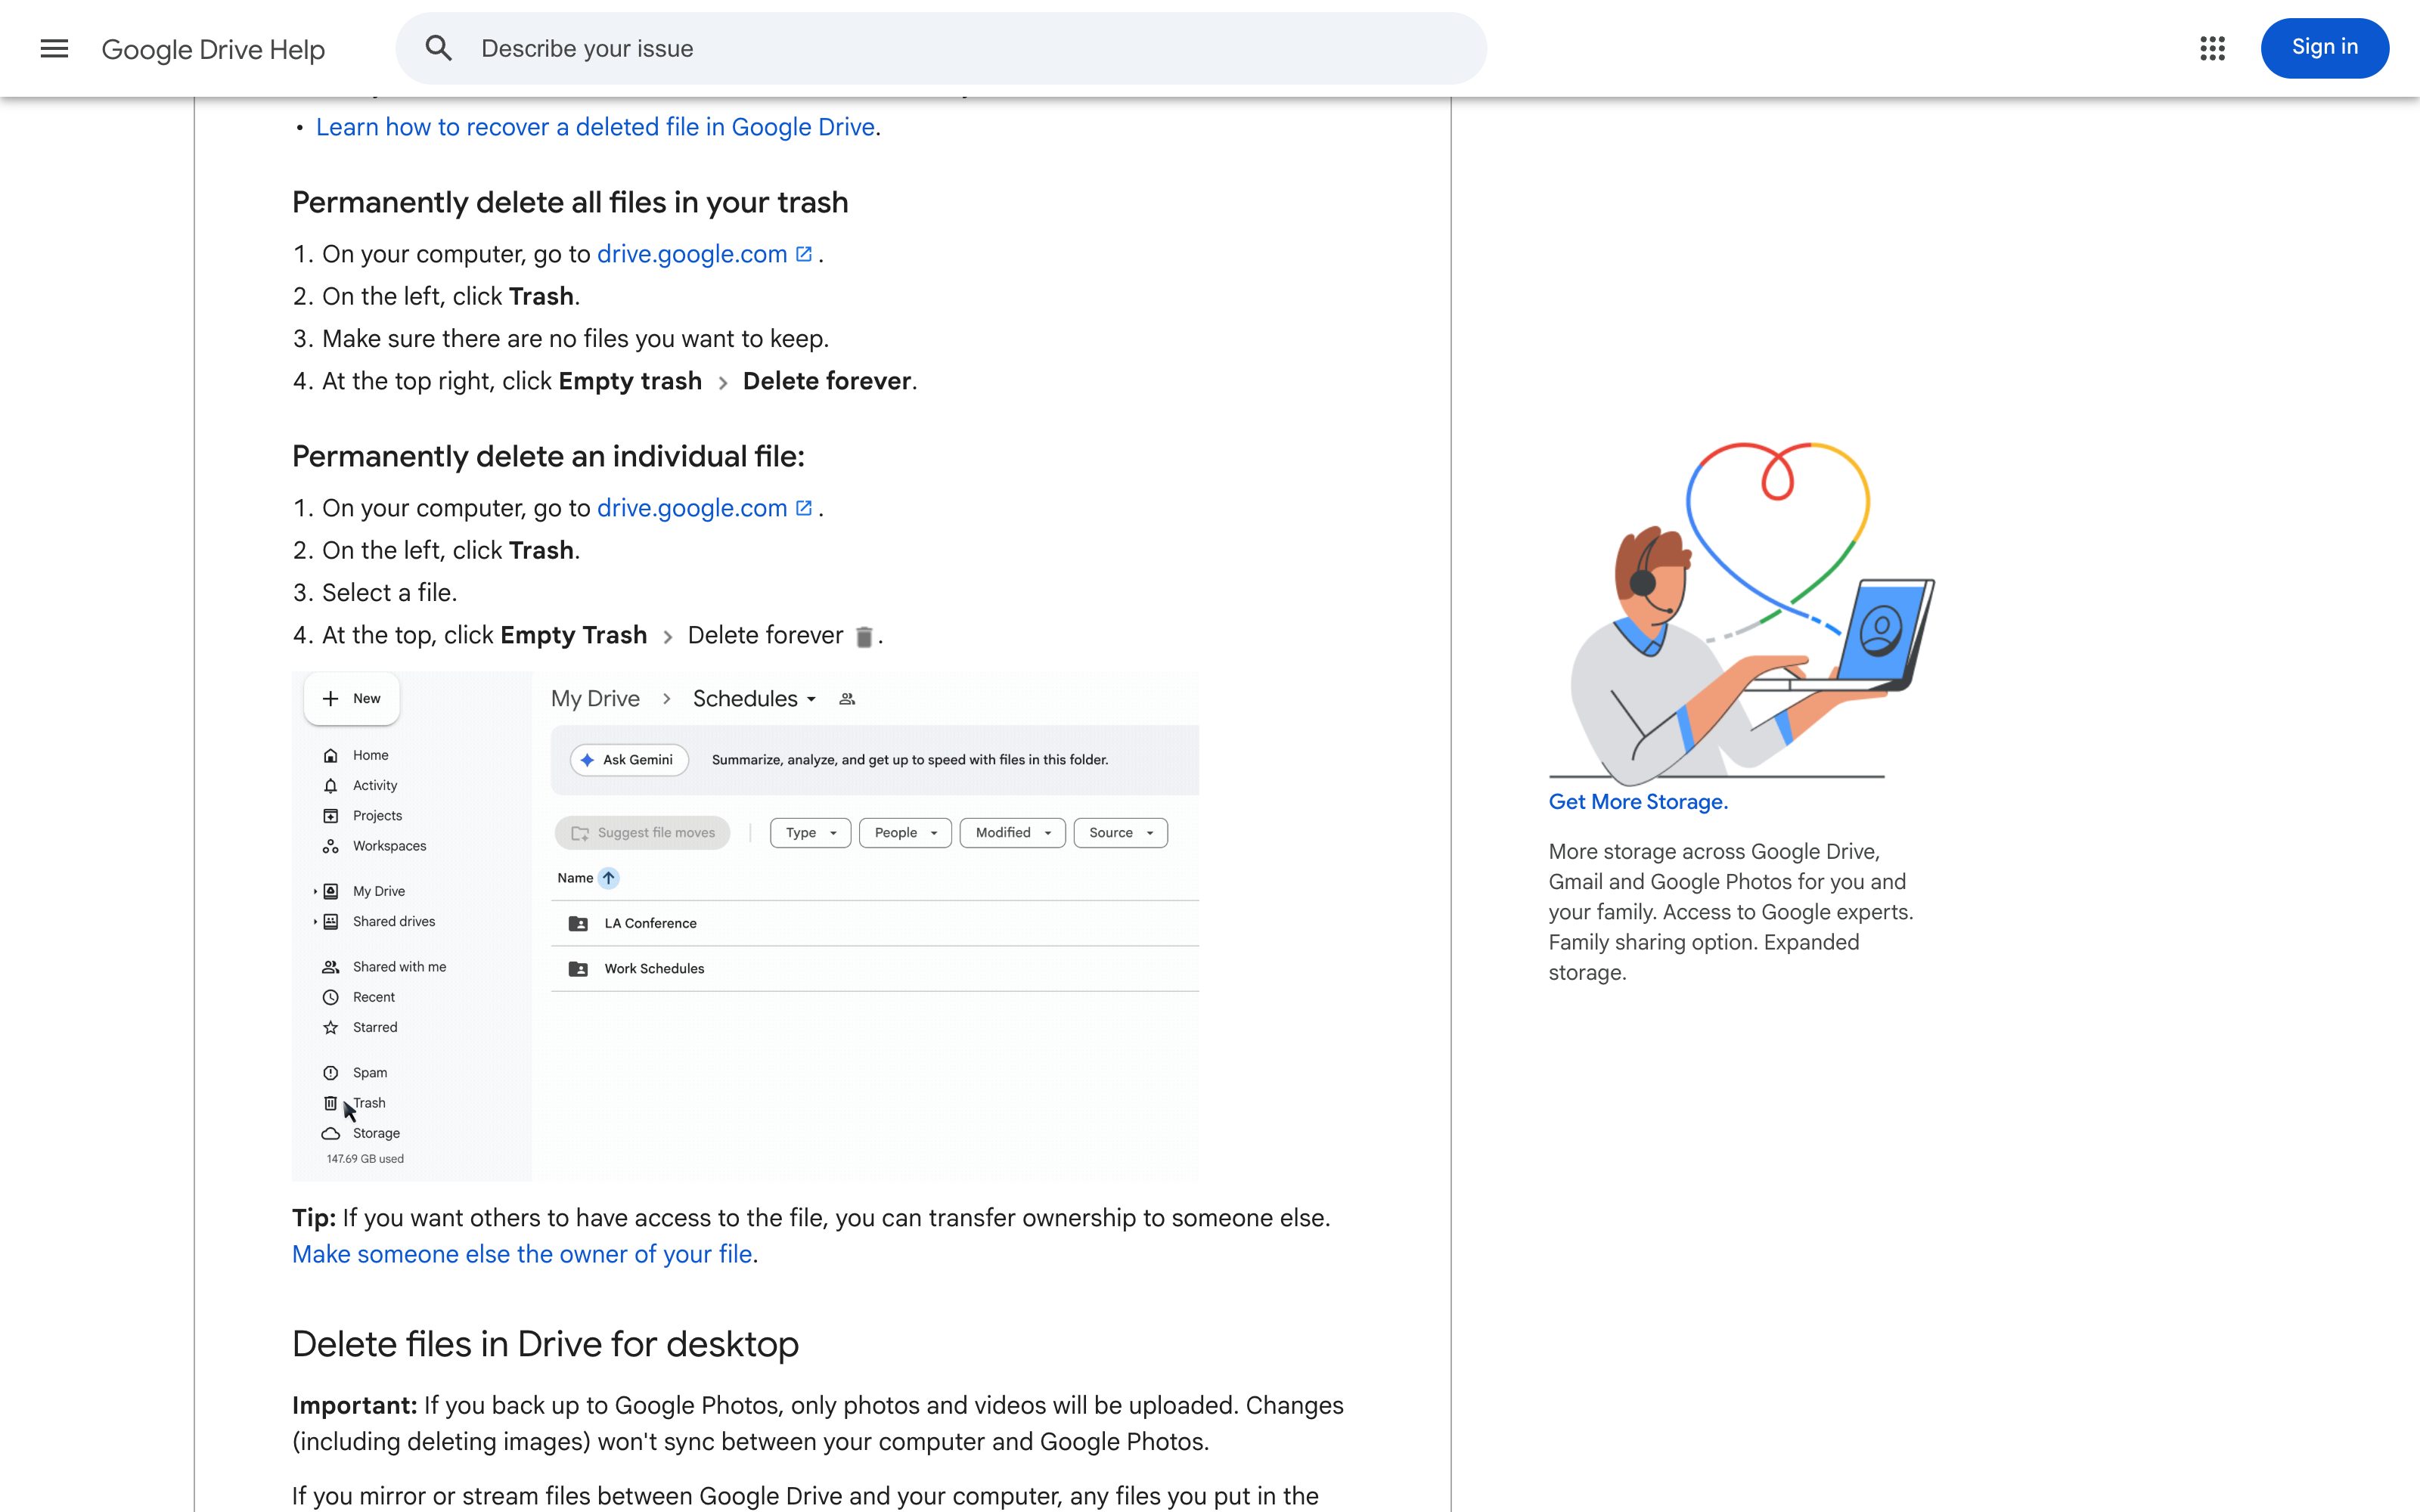
Task: Select Shared with me in sidebar
Action: point(399,967)
